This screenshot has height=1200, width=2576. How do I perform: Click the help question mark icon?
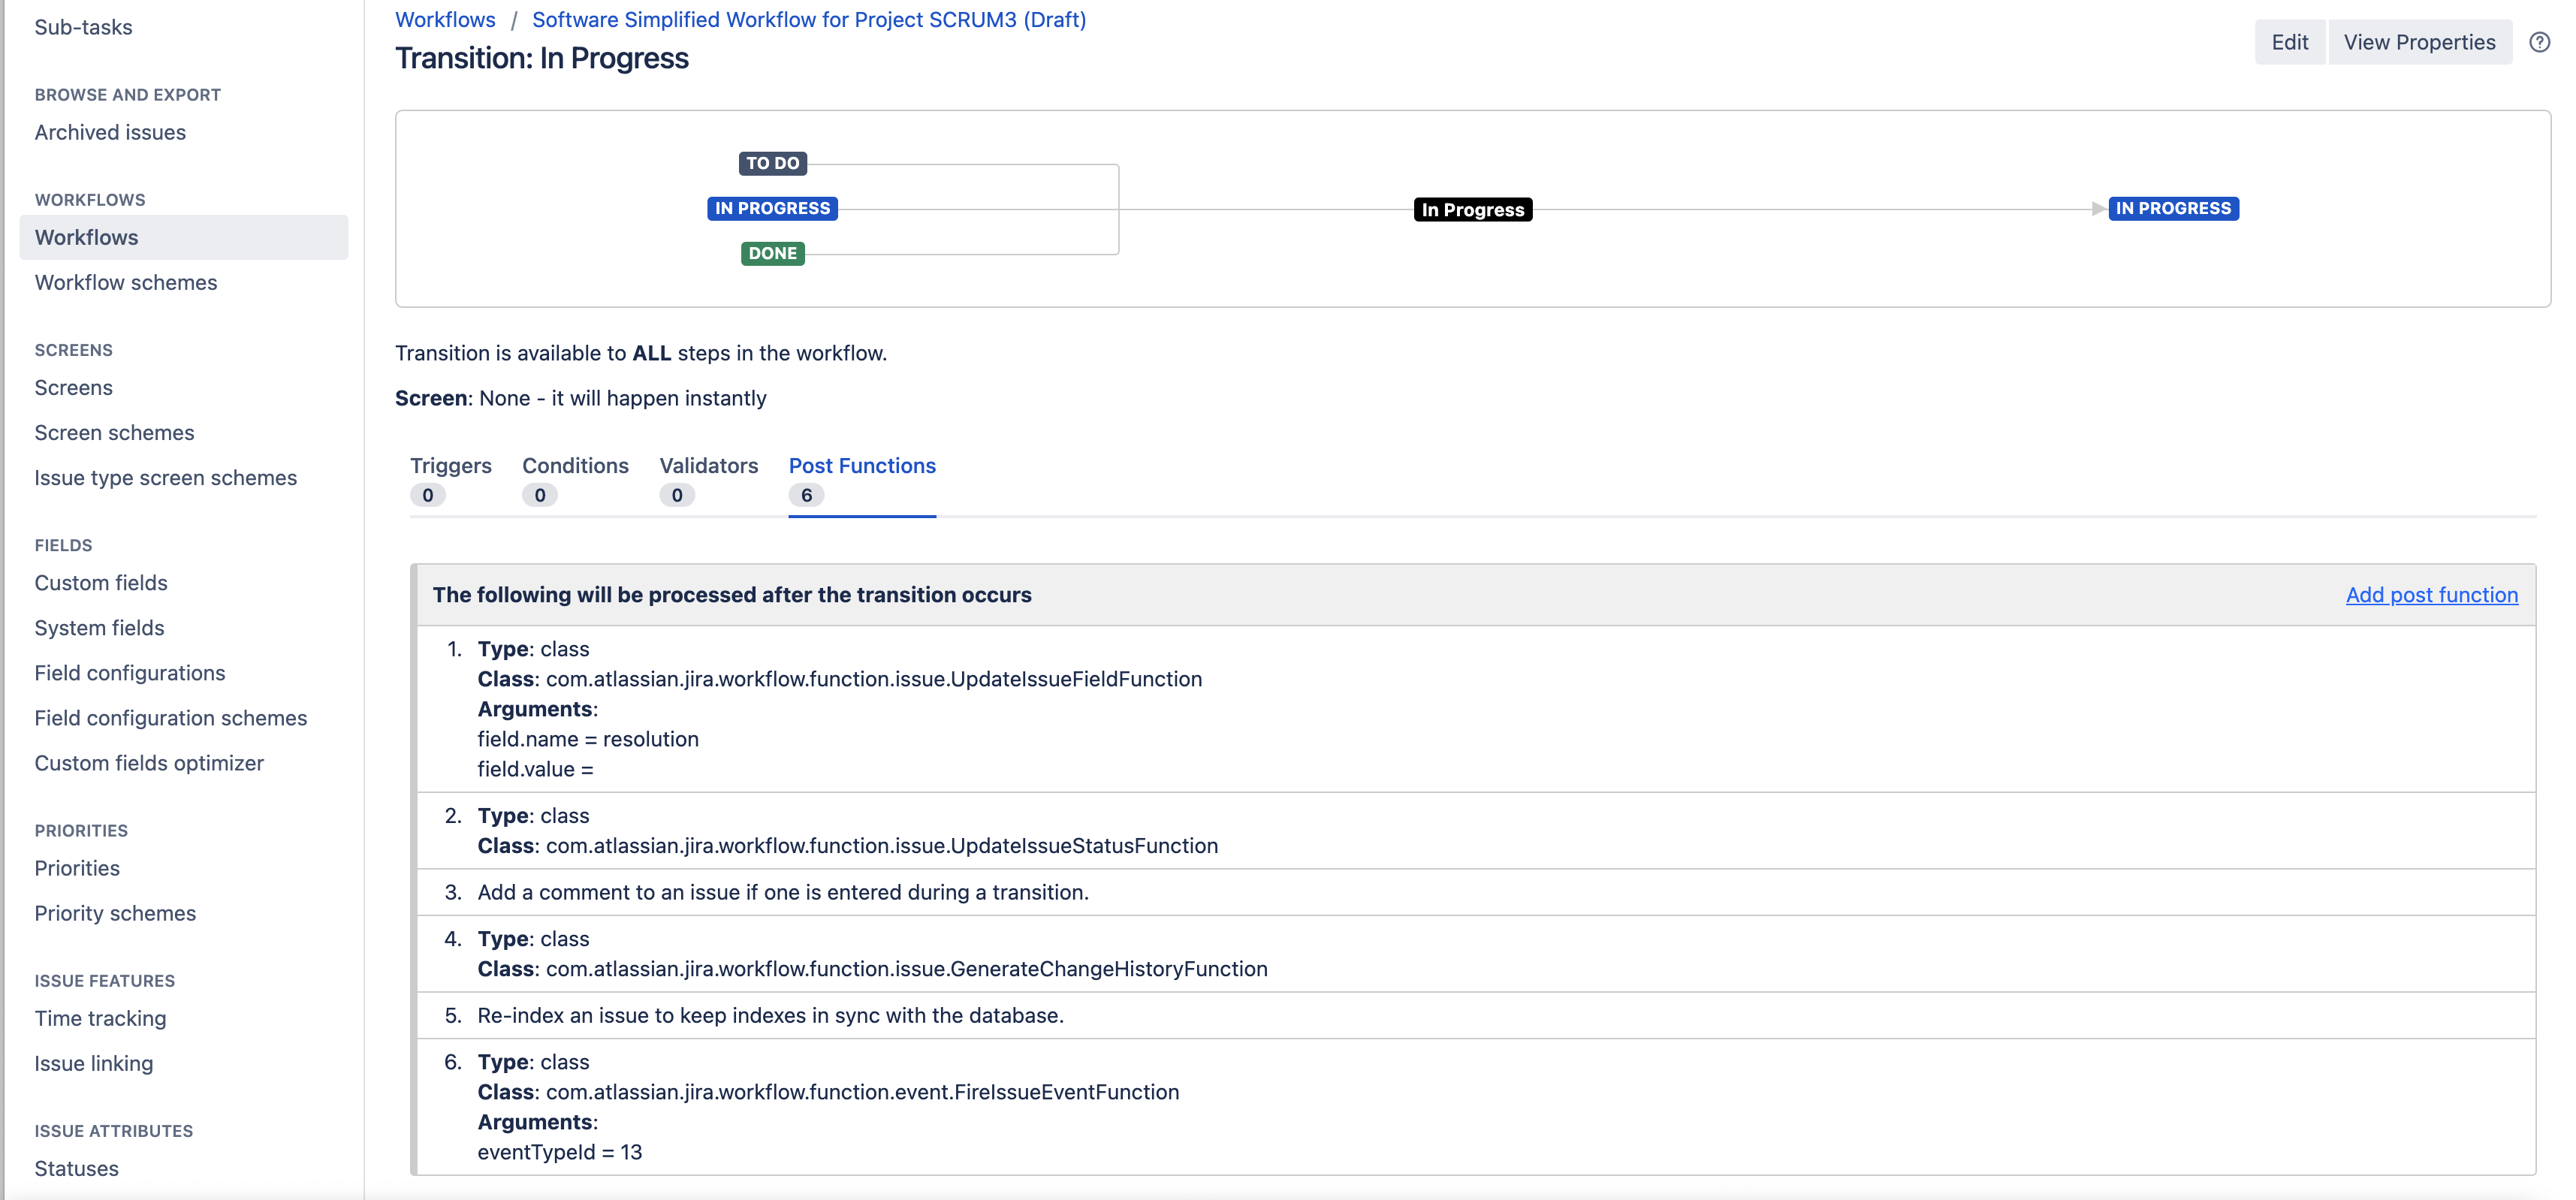pos(2538,42)
